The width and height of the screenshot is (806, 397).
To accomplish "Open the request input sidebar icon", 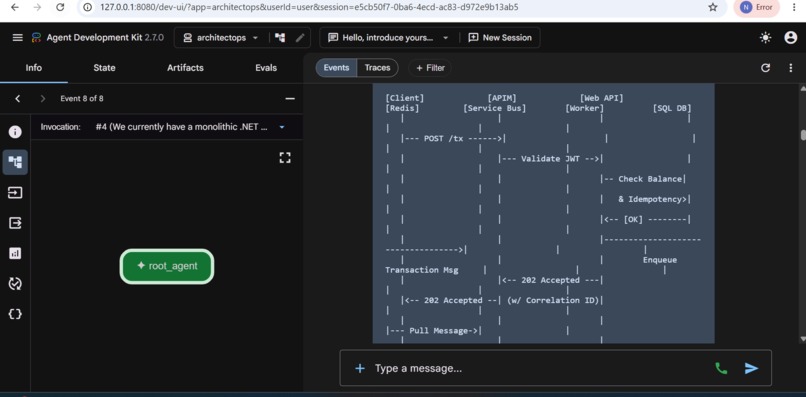I will click(x=15, y=193).
